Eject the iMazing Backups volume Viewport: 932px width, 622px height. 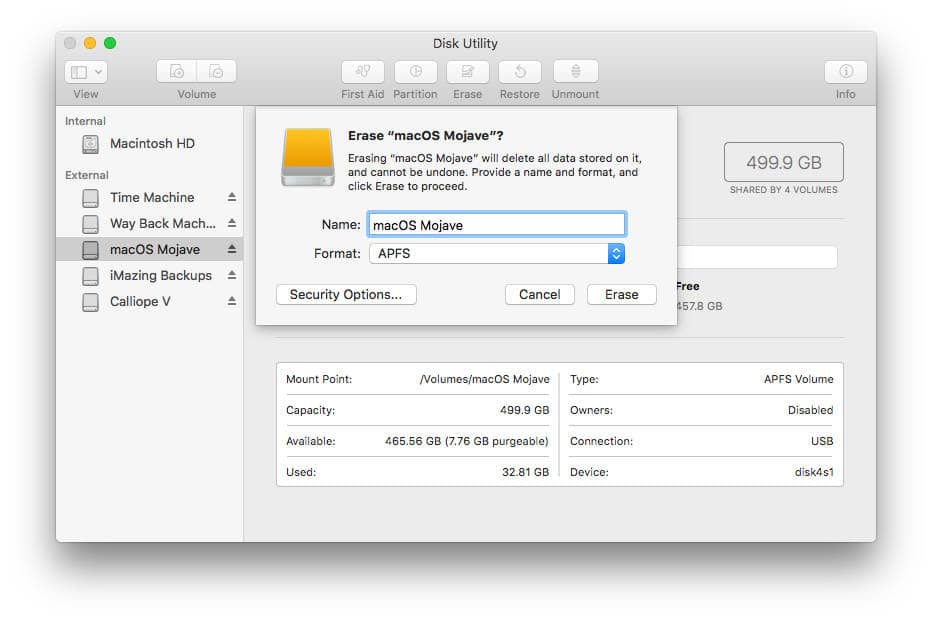click(232, 275)
